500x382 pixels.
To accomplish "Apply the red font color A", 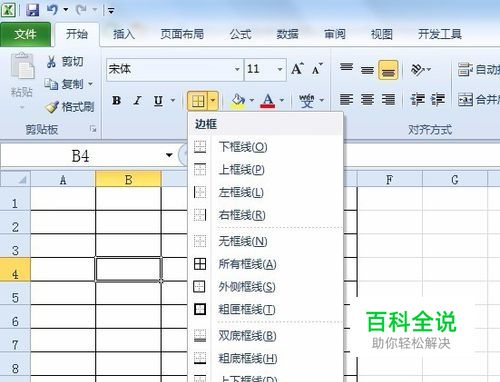I will 268,100.
